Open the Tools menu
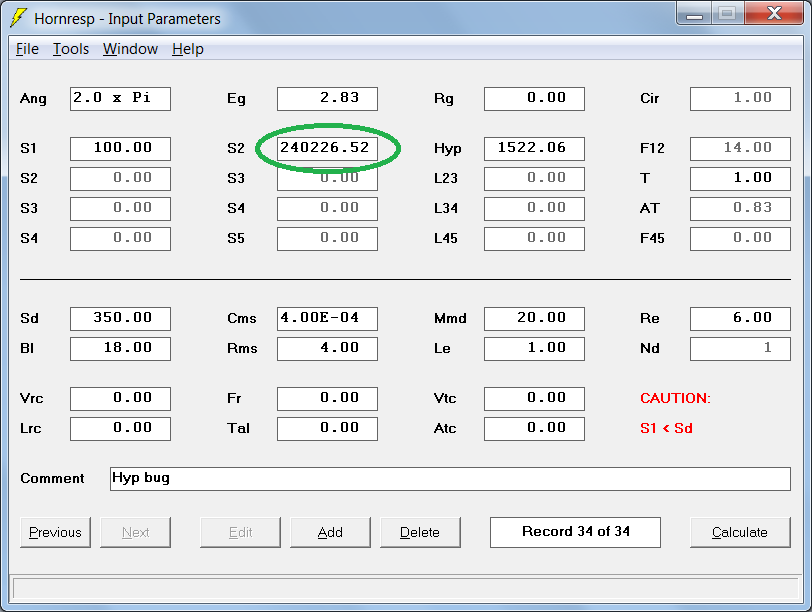 pyautogui.click(x=71, y=49)
